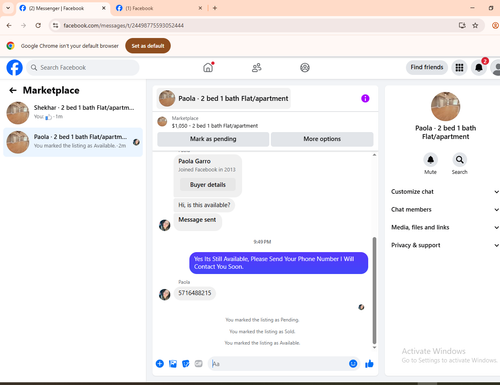Open Paola's large listing photo in sidebar

click(x=445, y=106)
